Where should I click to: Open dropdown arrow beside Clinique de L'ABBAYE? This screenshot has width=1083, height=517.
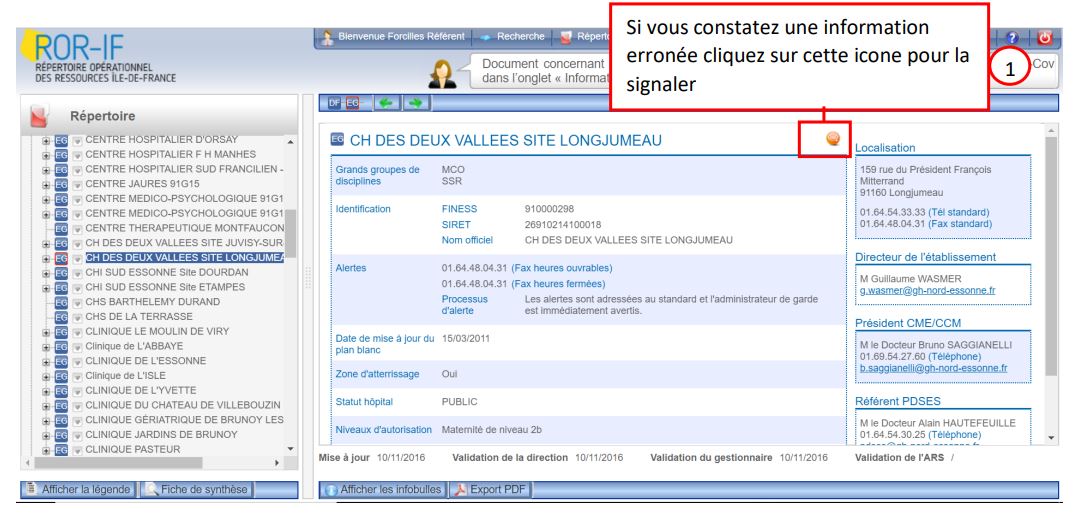[77, 345]
